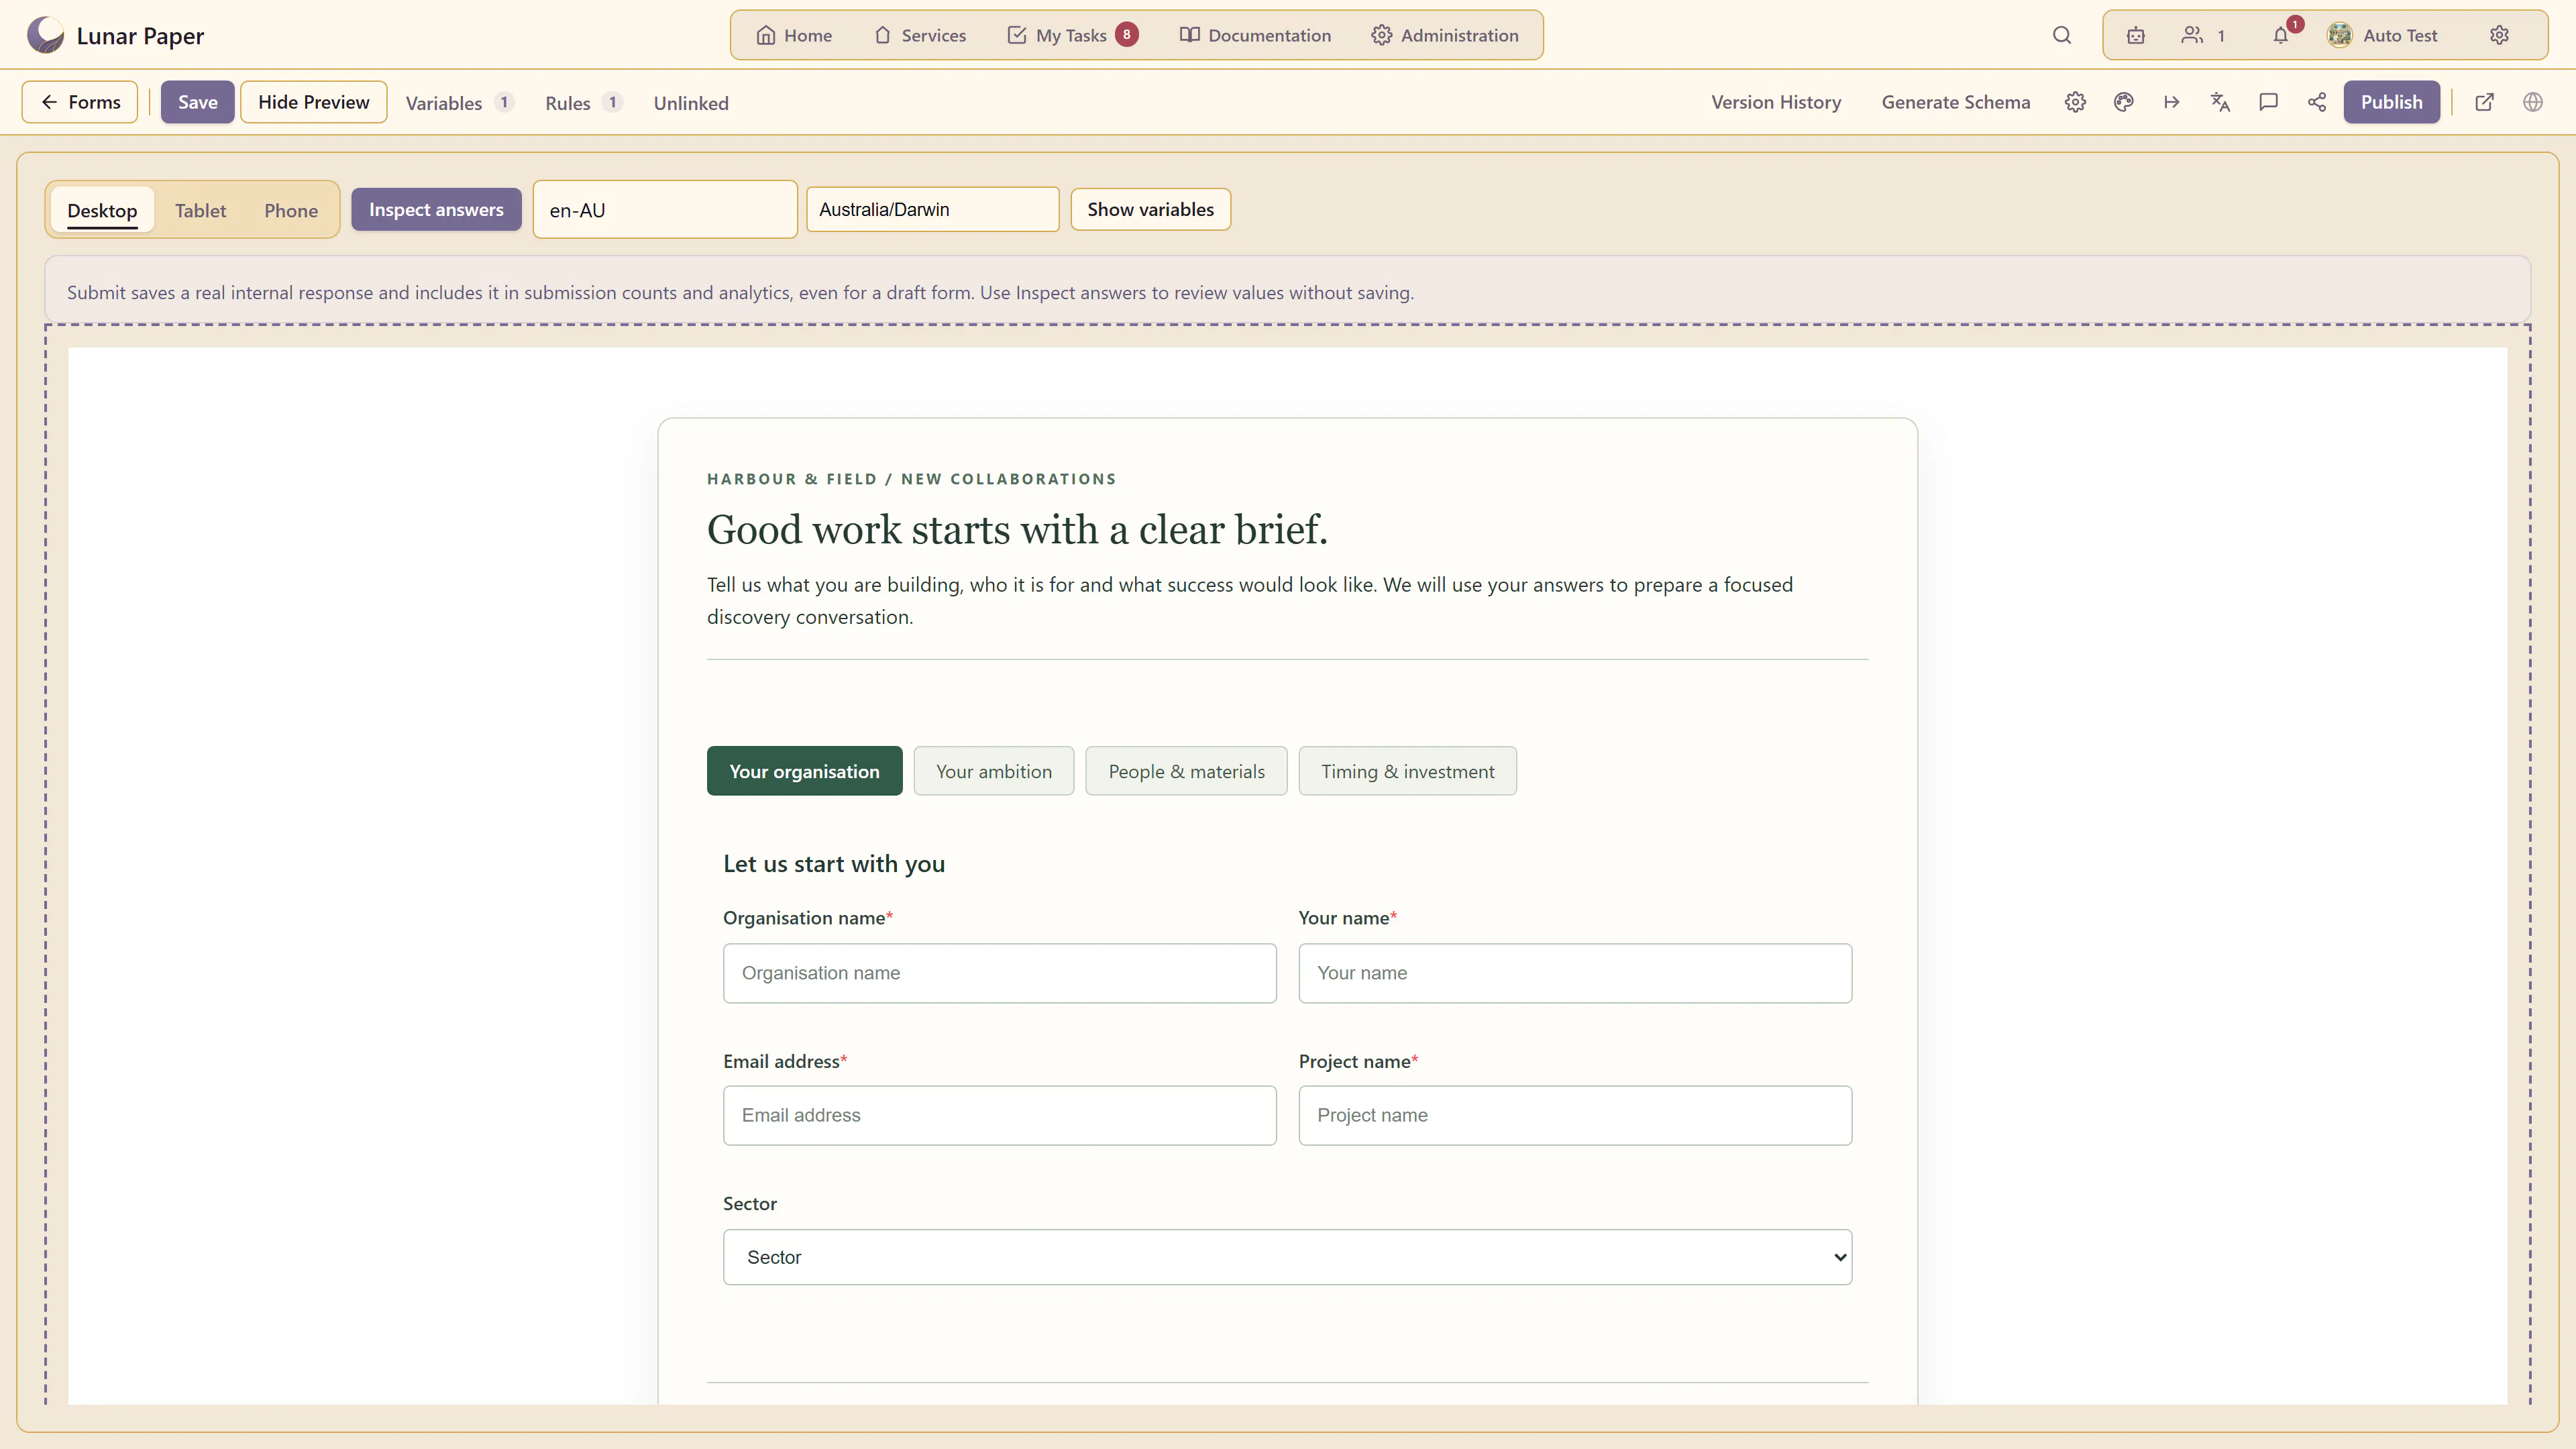The width and height of the screenshot is (2576, 1449).
Task: Open the en-AU locale selector
Action: point(665,210)
